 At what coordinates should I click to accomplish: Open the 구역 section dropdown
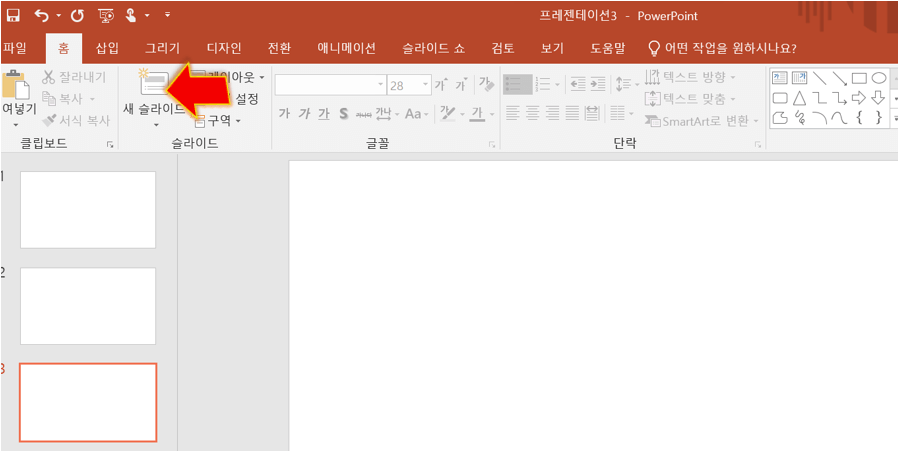pos(218,120)
